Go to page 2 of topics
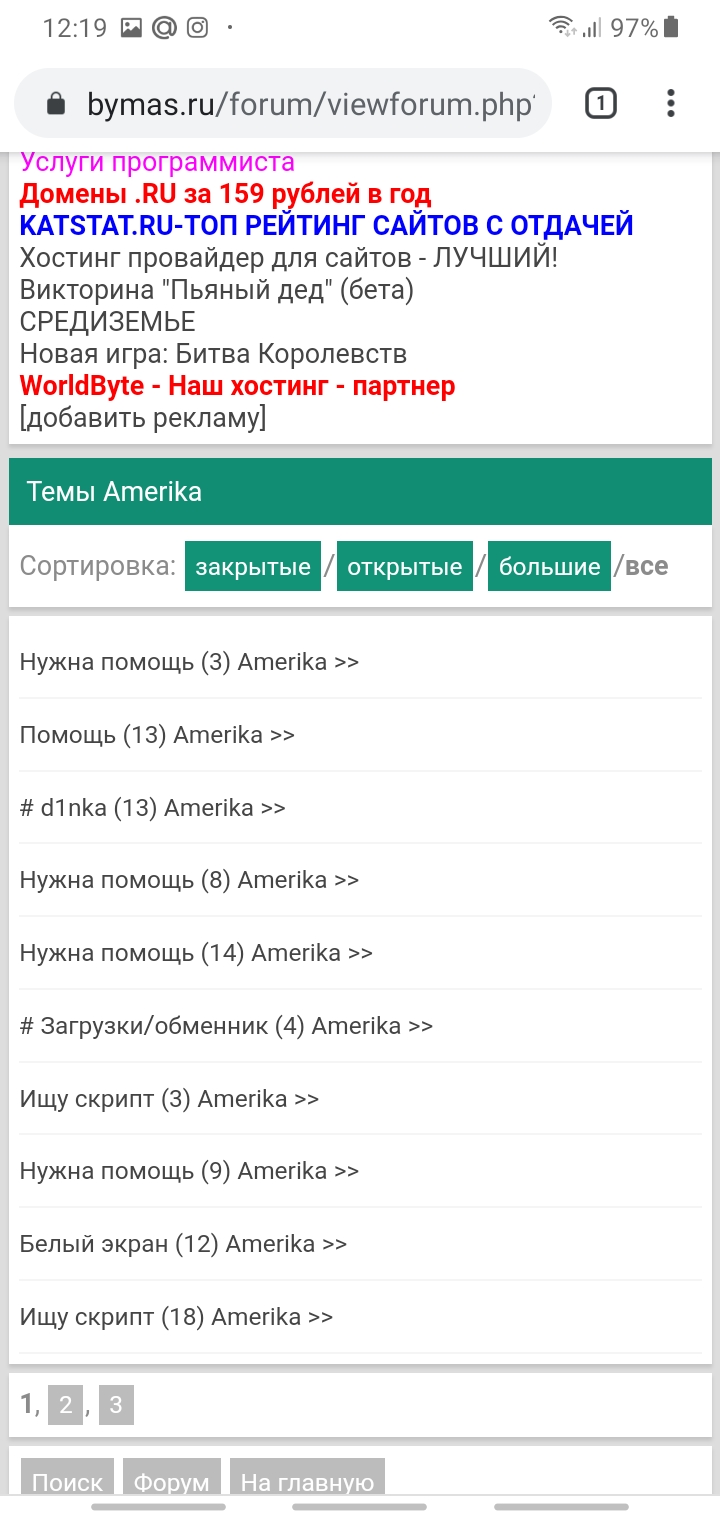Image resolution: width=720 pixels, height=1520 pixels. 65,1405
